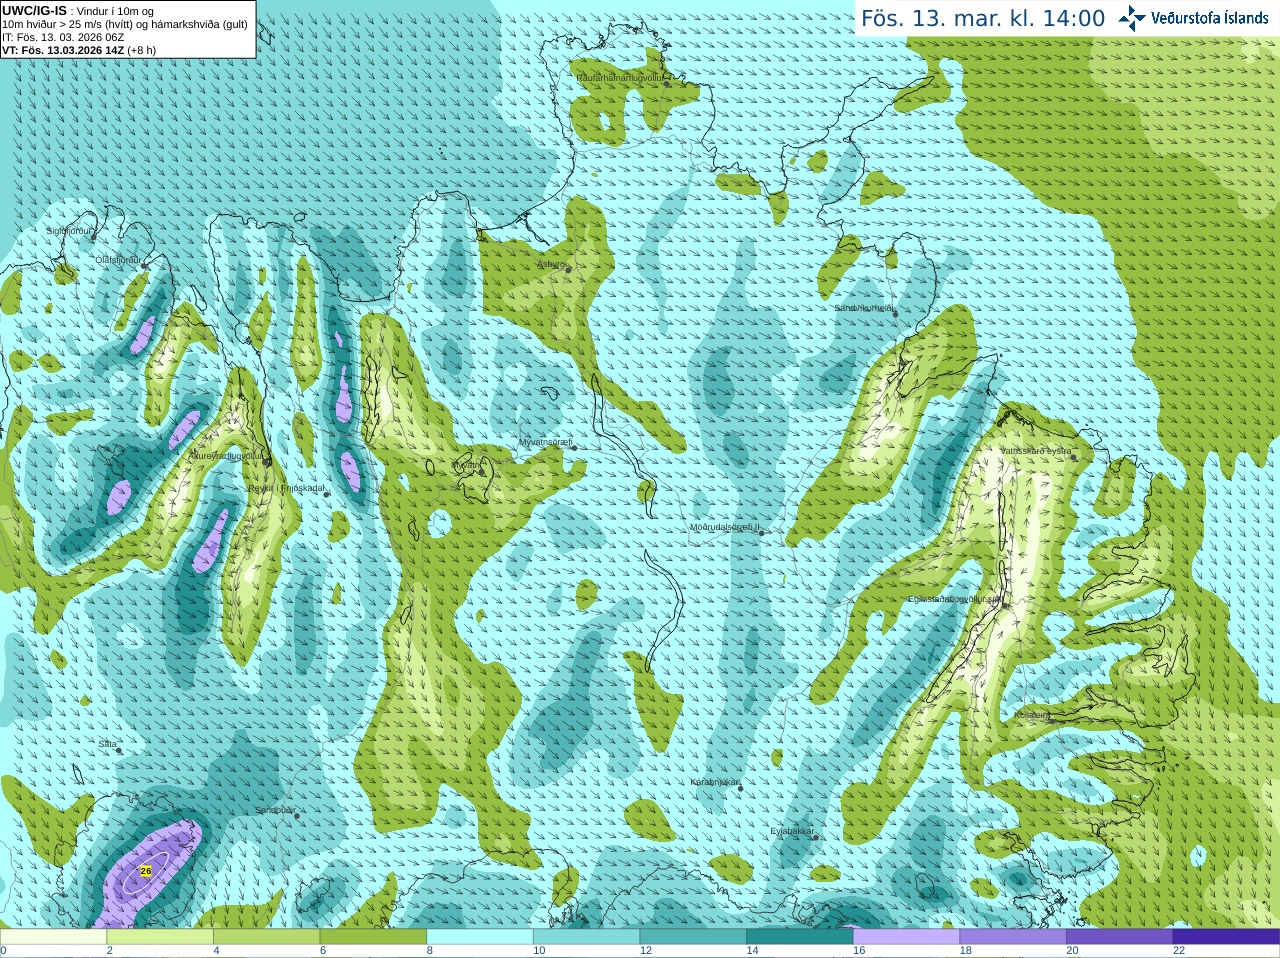This screenshot has height=958, width=1280.
Task: Click the 14–16 m/s legend swatch
Action: 800,937
